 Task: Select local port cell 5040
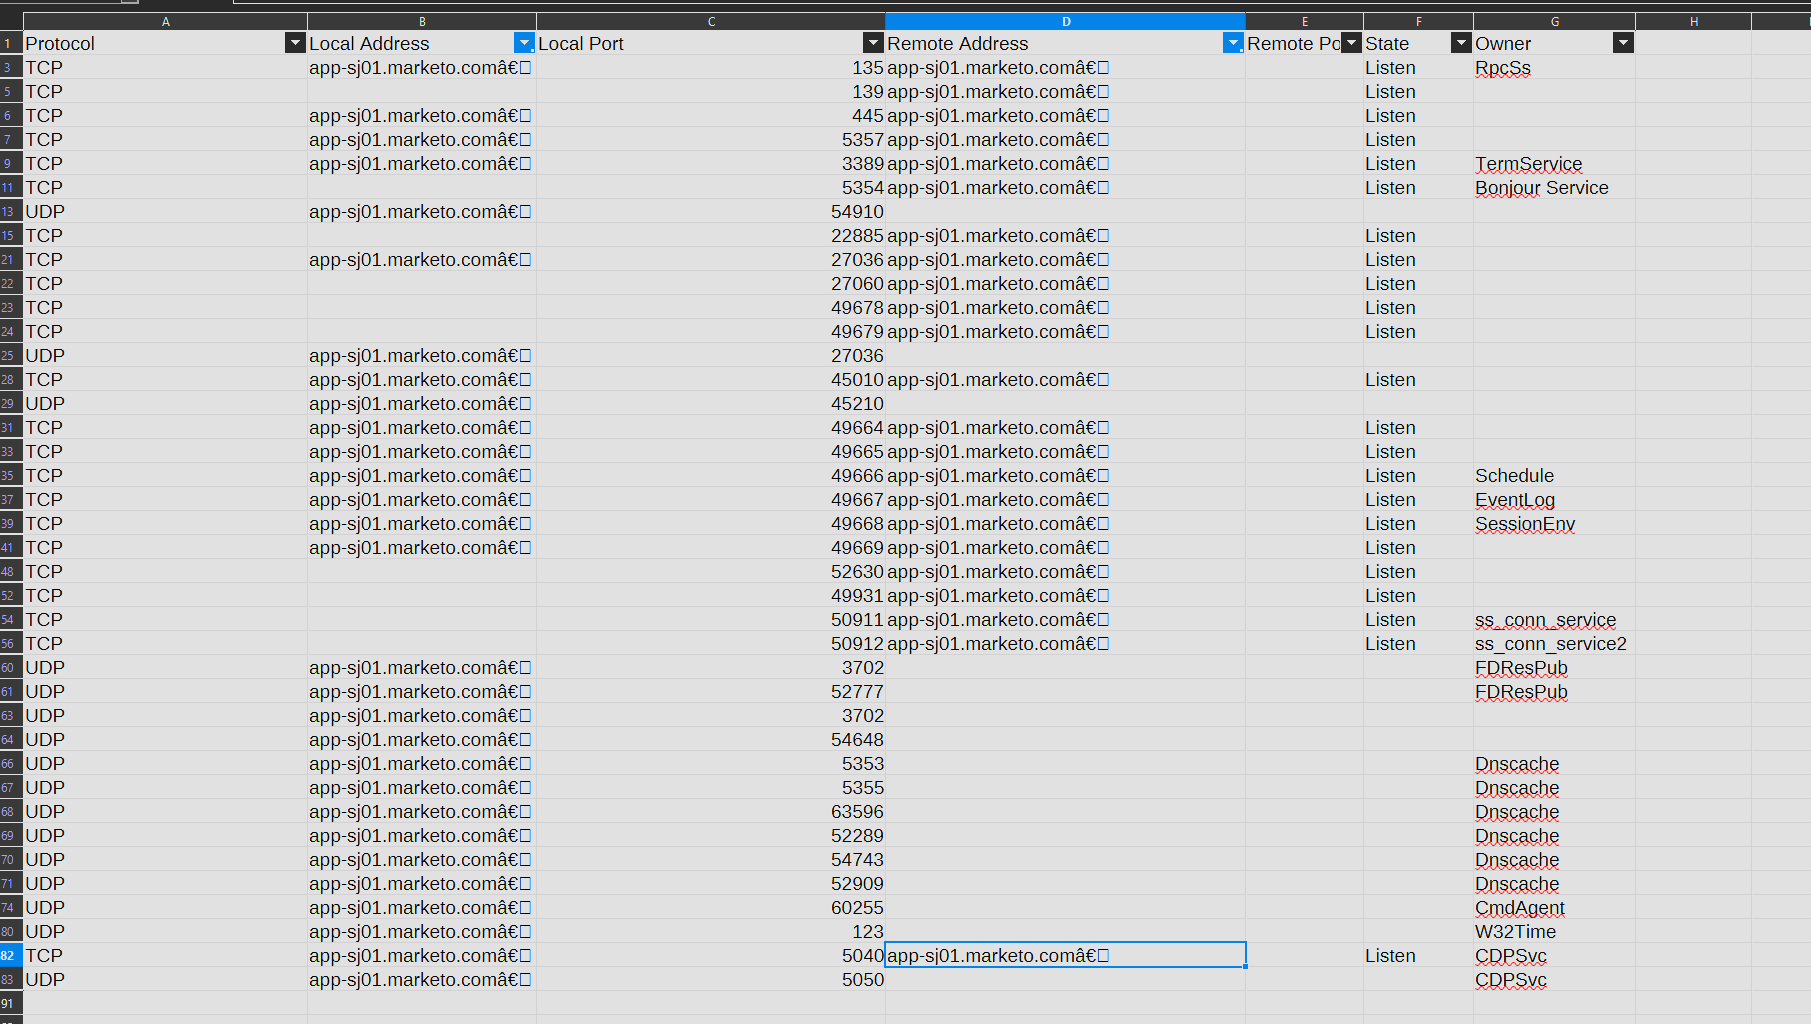click(711, 956)
